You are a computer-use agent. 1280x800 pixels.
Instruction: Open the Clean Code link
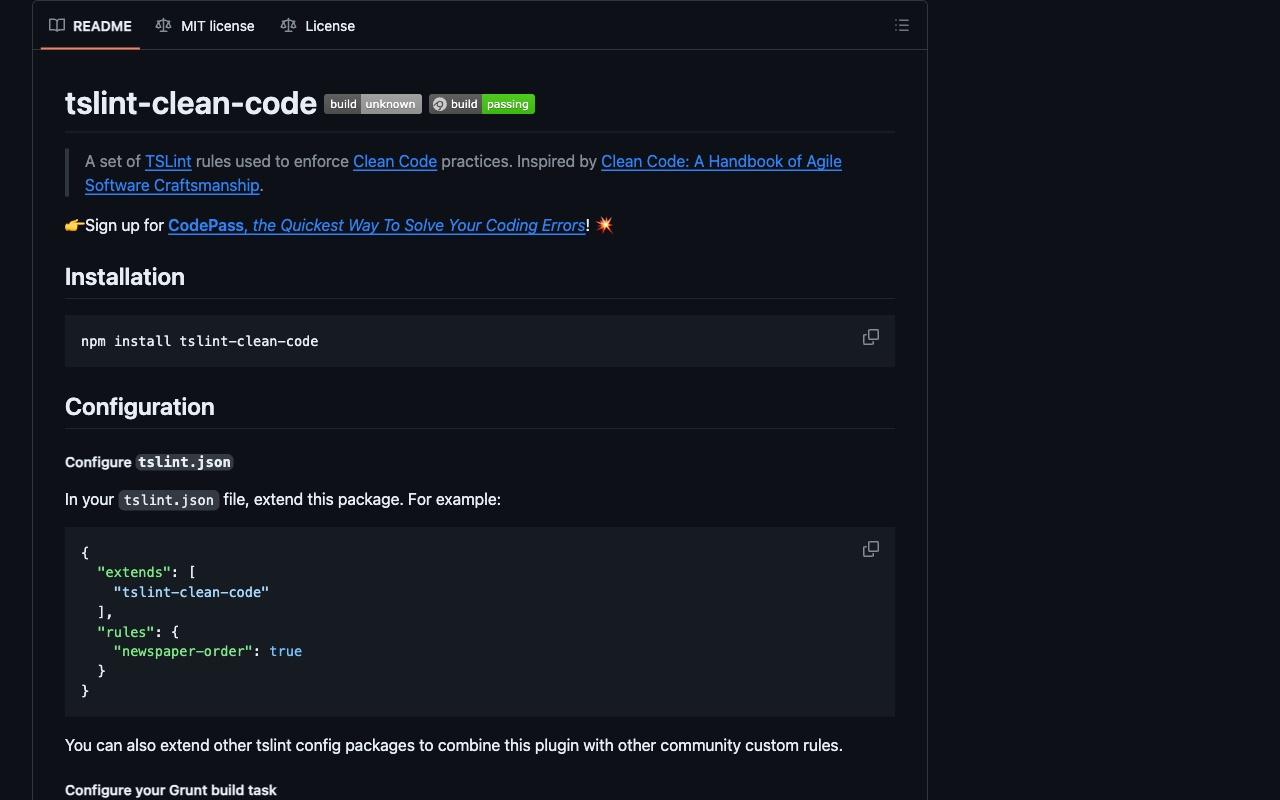click(x=395, y=161)
